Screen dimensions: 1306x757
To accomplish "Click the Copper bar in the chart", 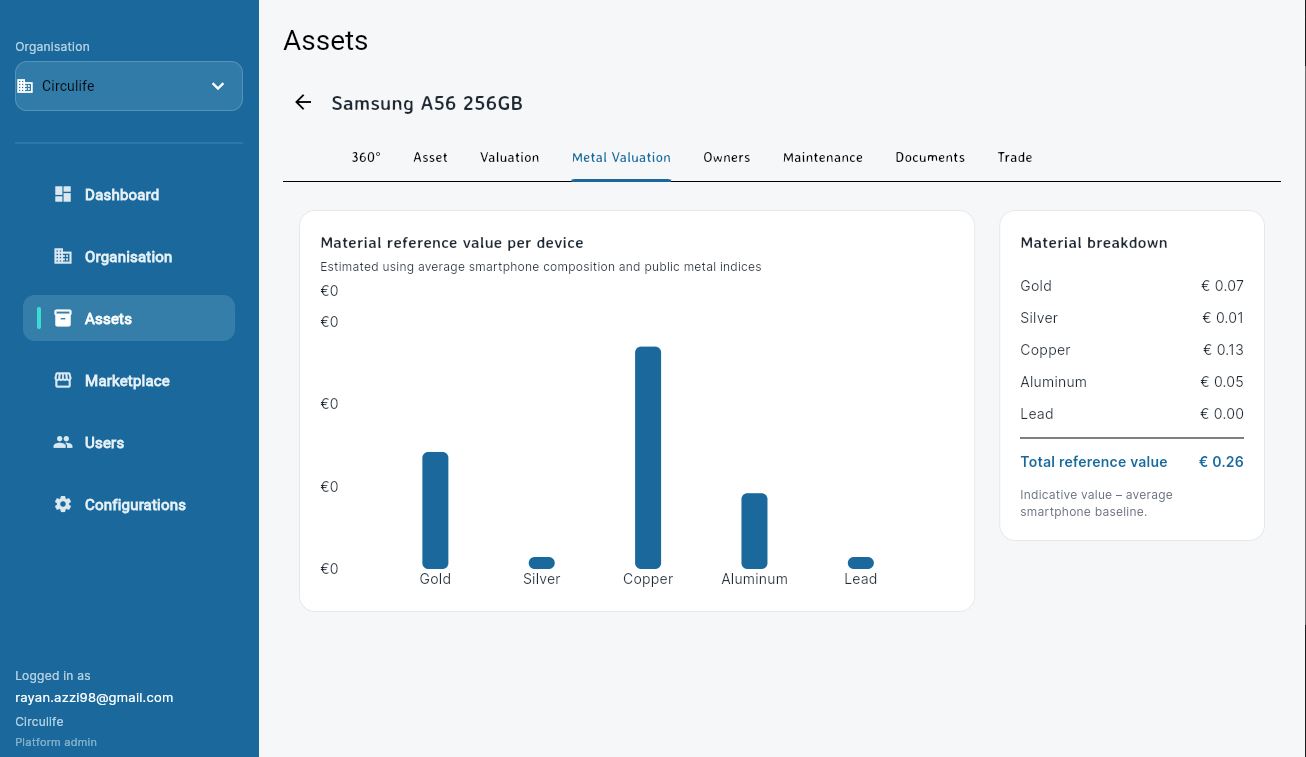I will coord(647,455).
